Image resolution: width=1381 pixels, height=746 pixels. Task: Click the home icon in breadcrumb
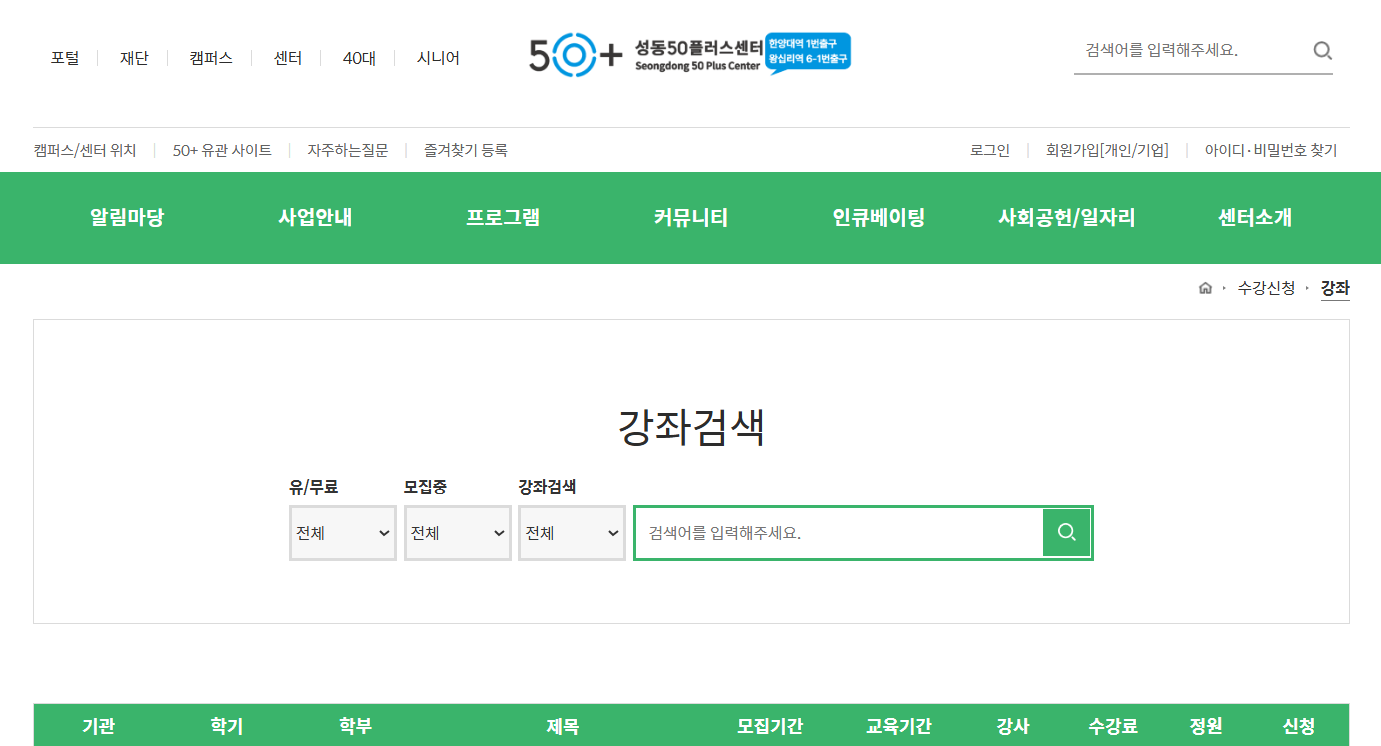[x=1205, y=288]
